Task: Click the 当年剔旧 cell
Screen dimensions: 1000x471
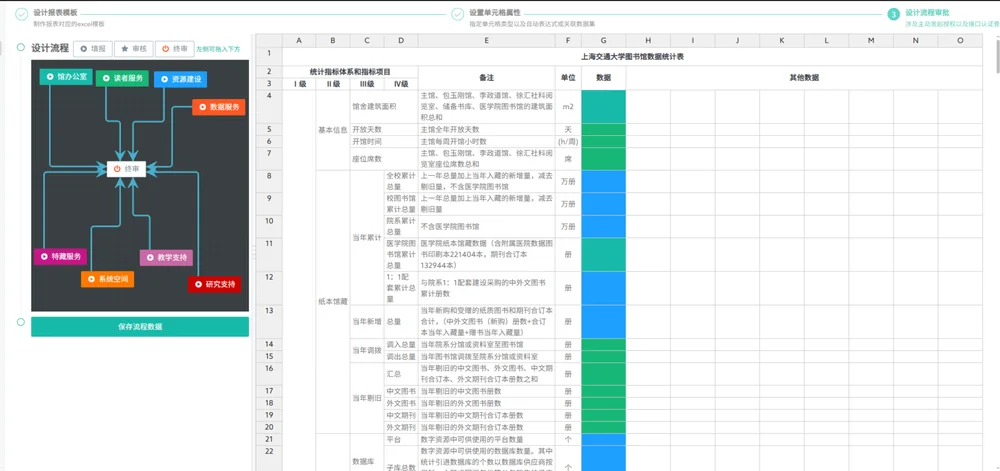Action: [x=367, y=398]
